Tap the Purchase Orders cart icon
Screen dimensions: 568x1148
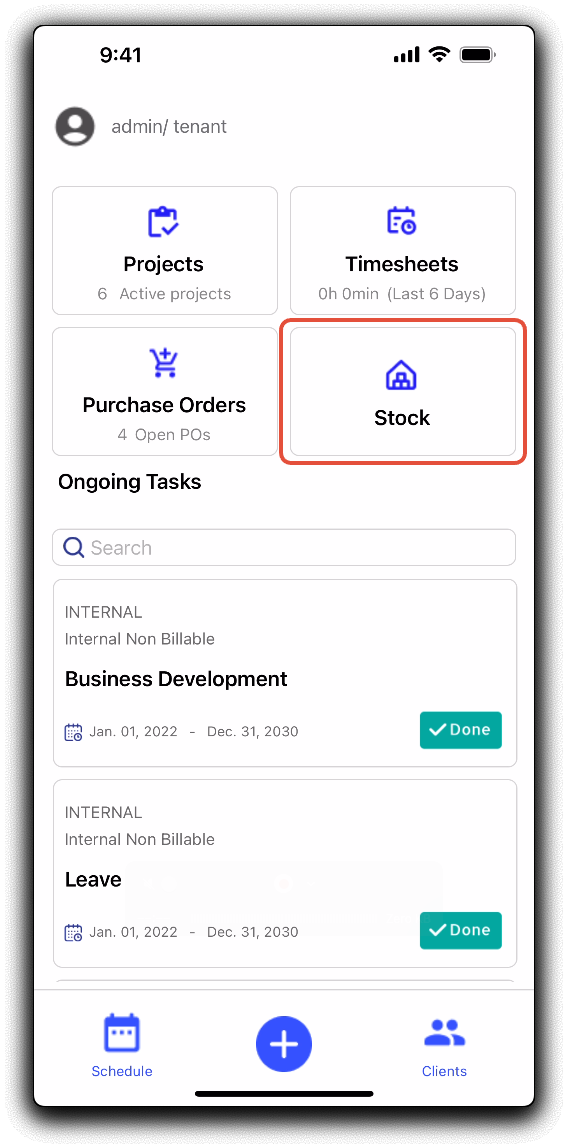click(163, 362)
